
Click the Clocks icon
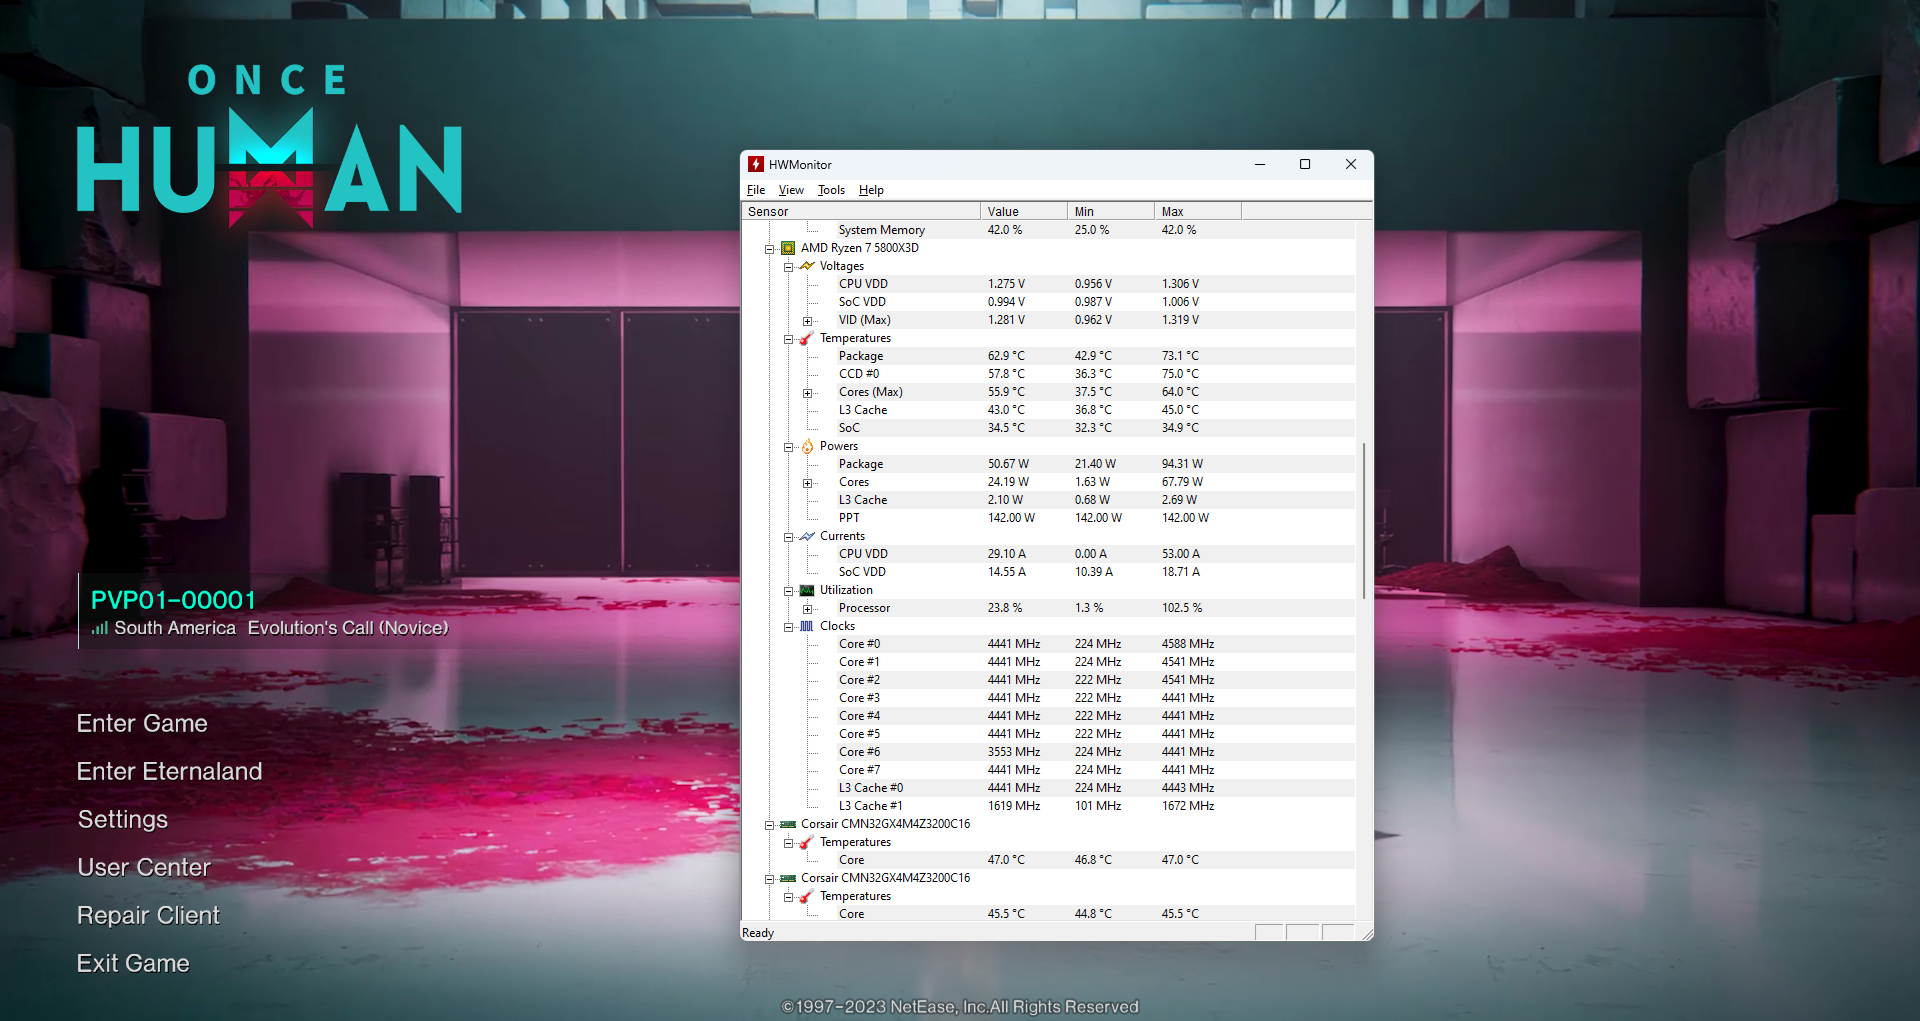(x=807, y=626)
